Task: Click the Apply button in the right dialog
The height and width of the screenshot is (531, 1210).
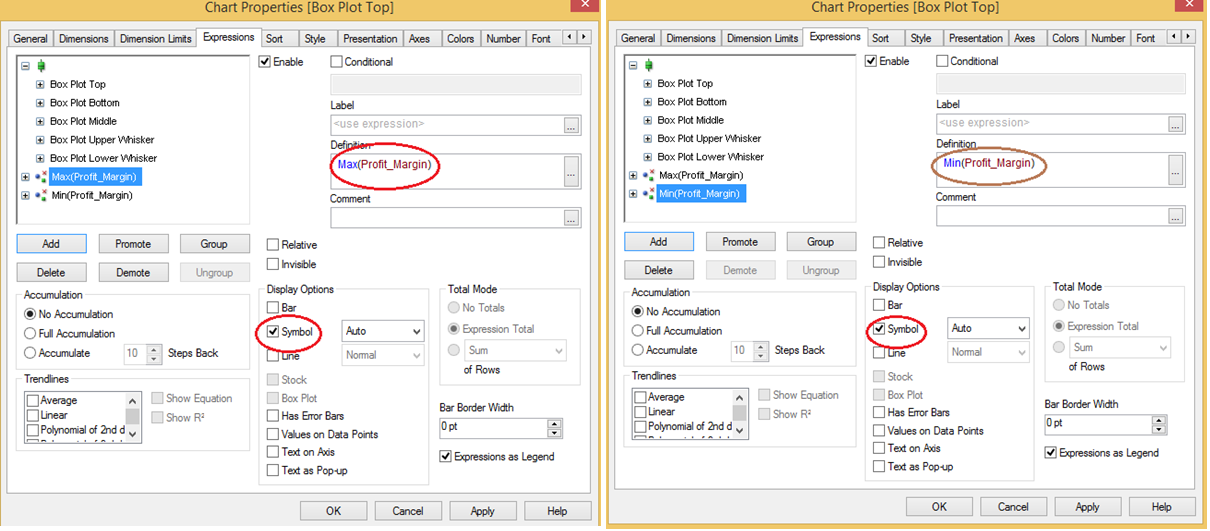Action: coord(1087,507)
